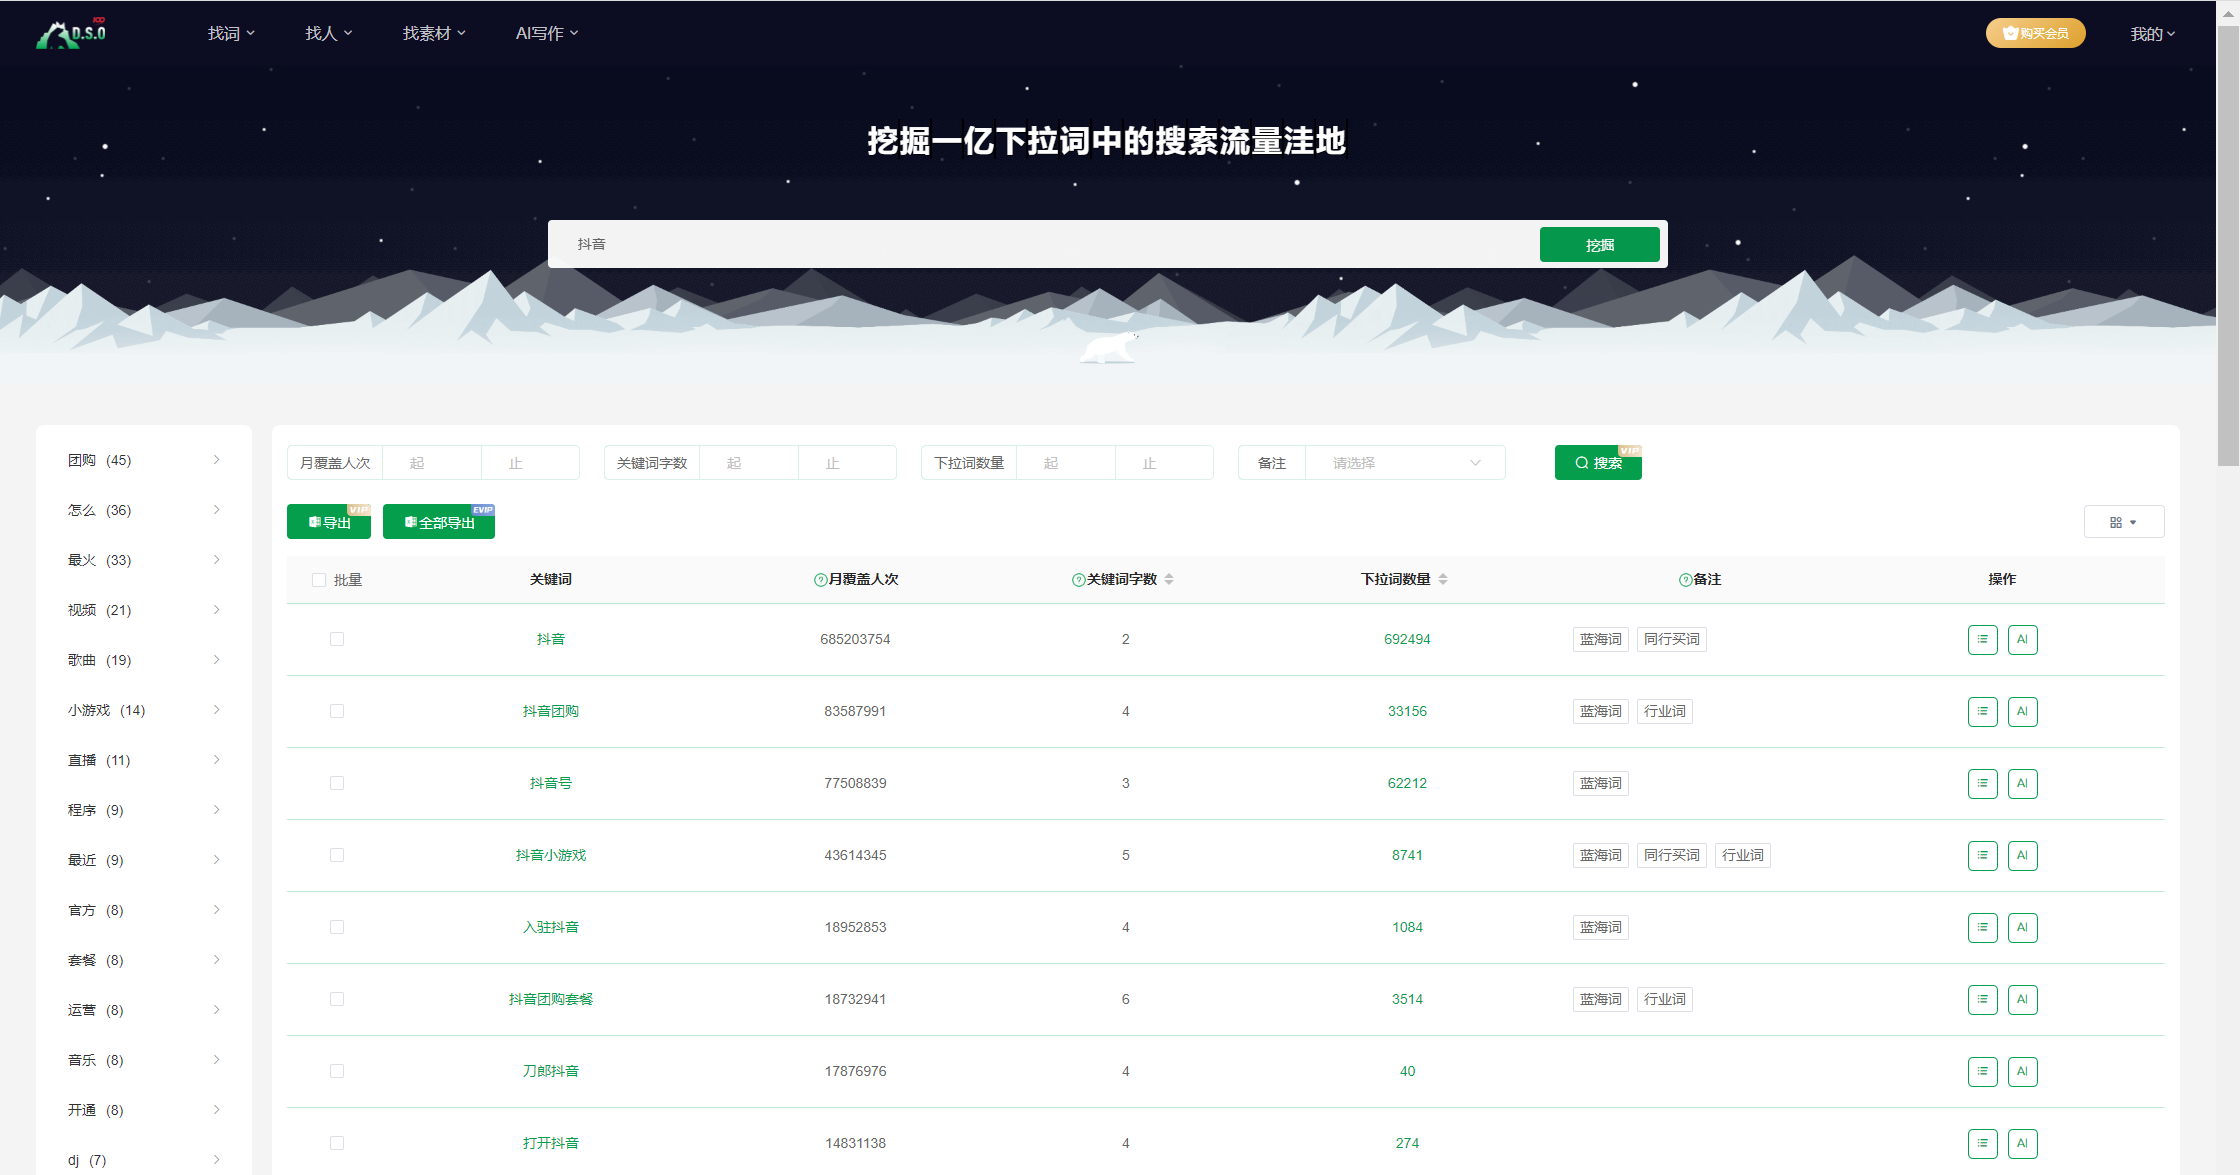Click the 月覆盖人次 help question icon
The width and height of the screenshot is (2240, 1175).
coord(820,580)
